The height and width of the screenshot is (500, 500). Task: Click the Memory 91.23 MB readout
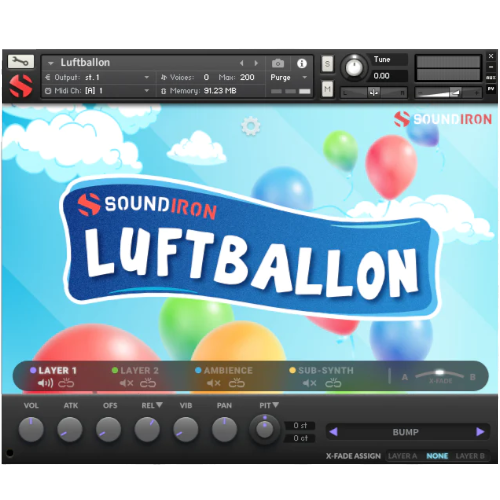(220, 91)
